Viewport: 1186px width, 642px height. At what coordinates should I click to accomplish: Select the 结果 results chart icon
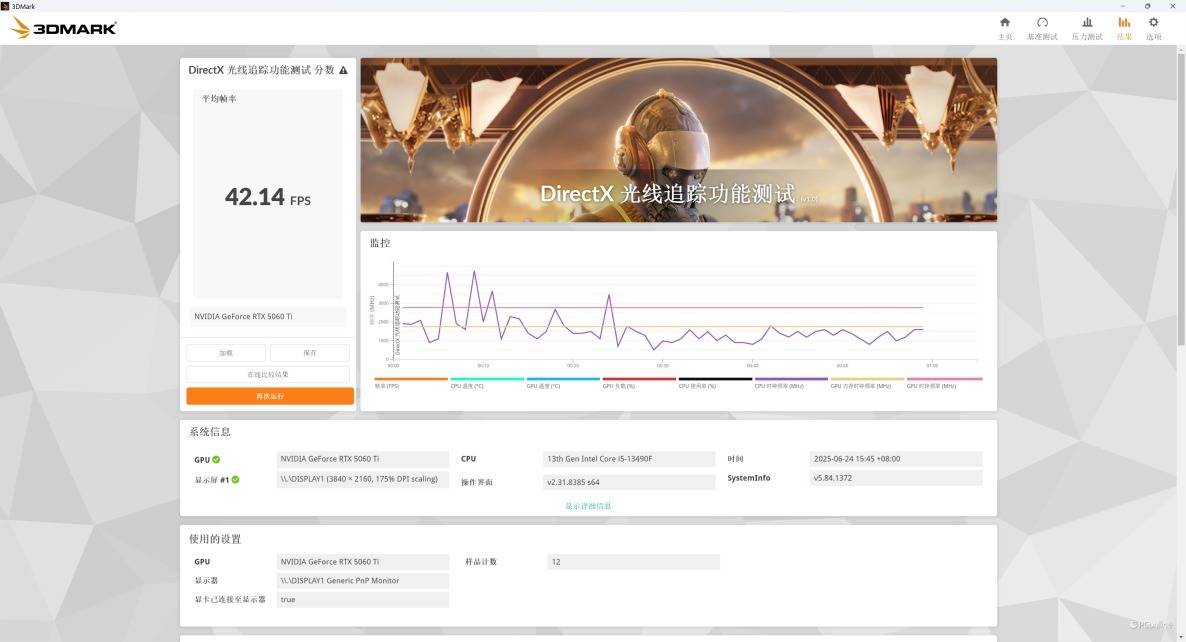pos(1124,23)
